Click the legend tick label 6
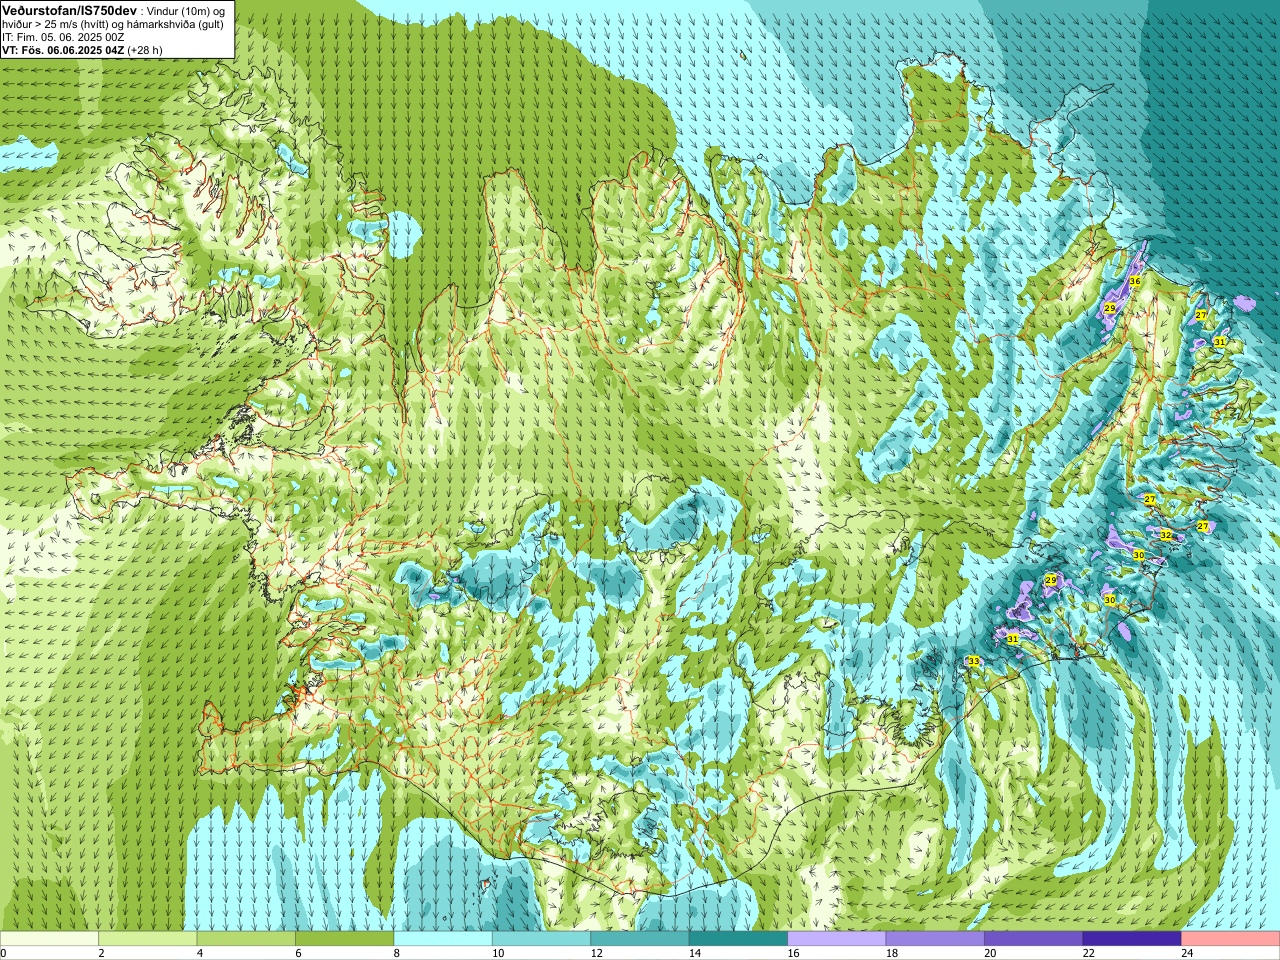 pos(298,953)
